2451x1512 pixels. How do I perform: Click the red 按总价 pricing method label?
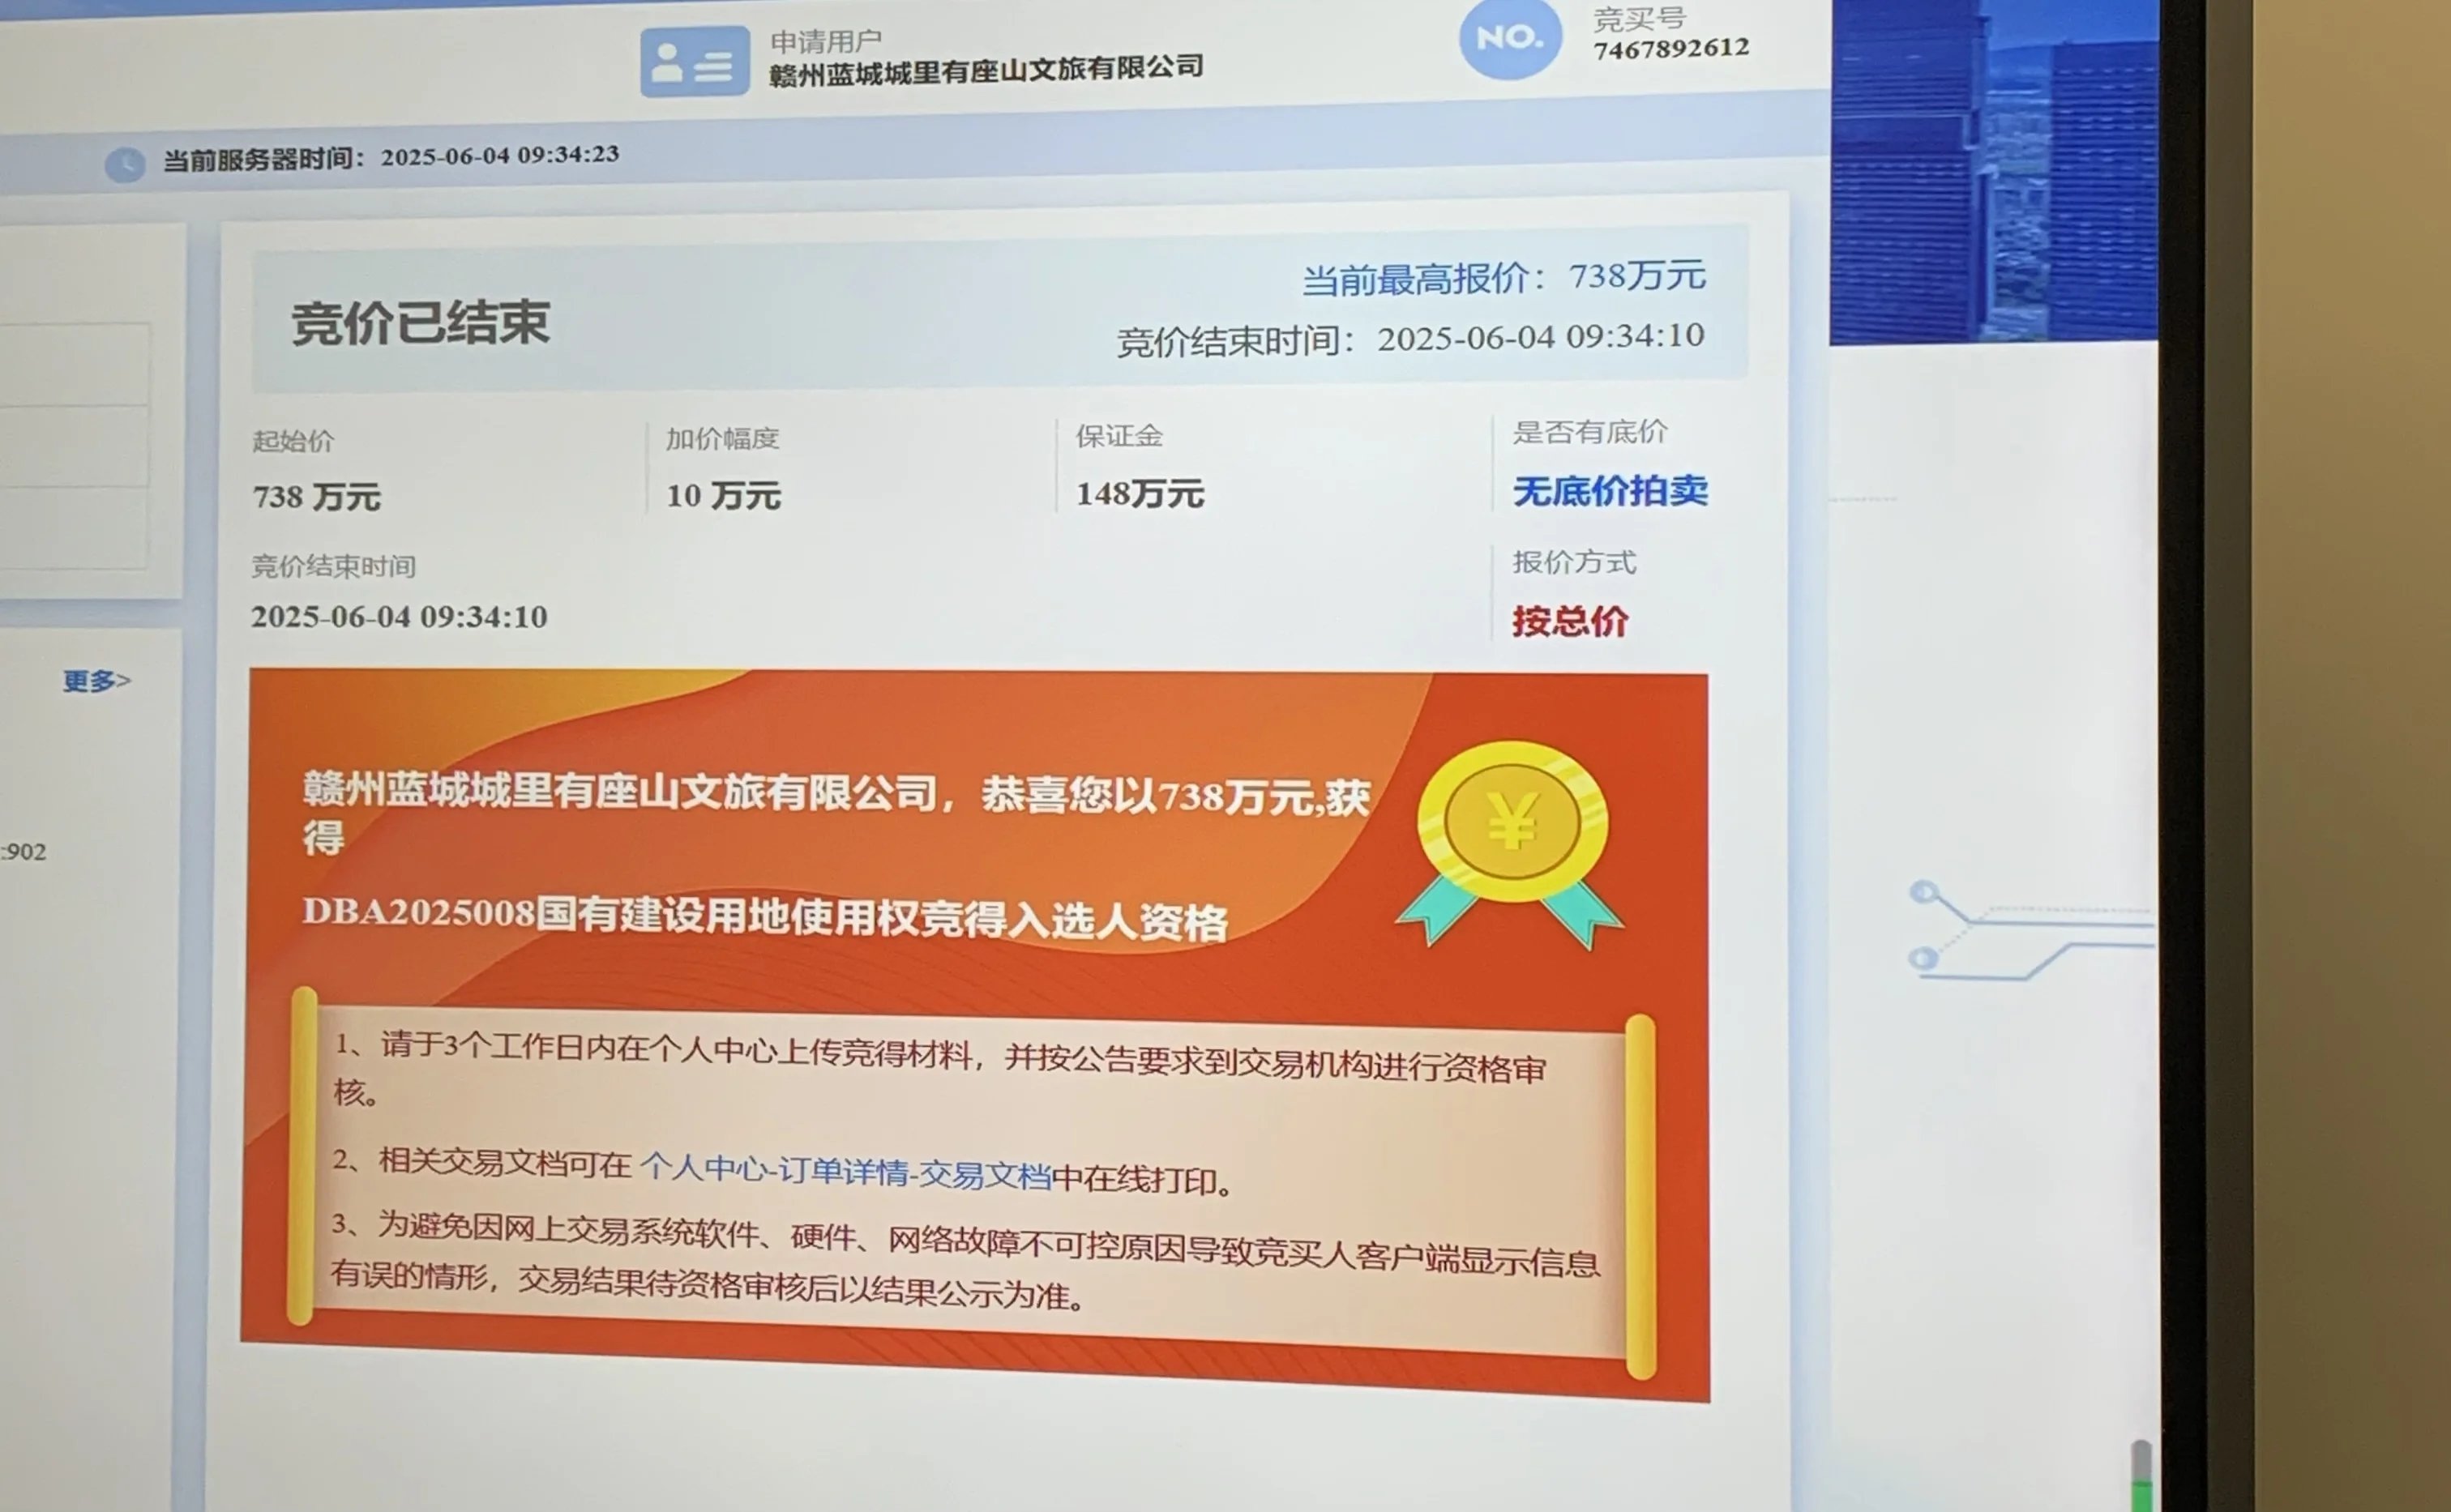(1569, 621)
